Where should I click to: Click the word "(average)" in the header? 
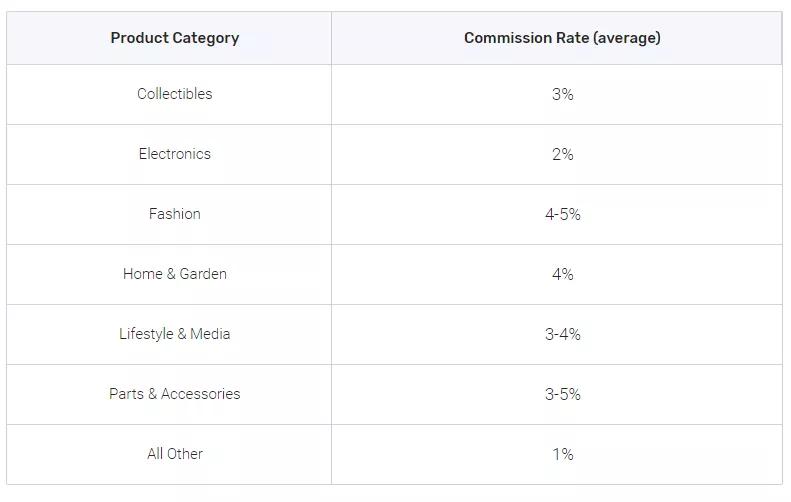(627, 38)
